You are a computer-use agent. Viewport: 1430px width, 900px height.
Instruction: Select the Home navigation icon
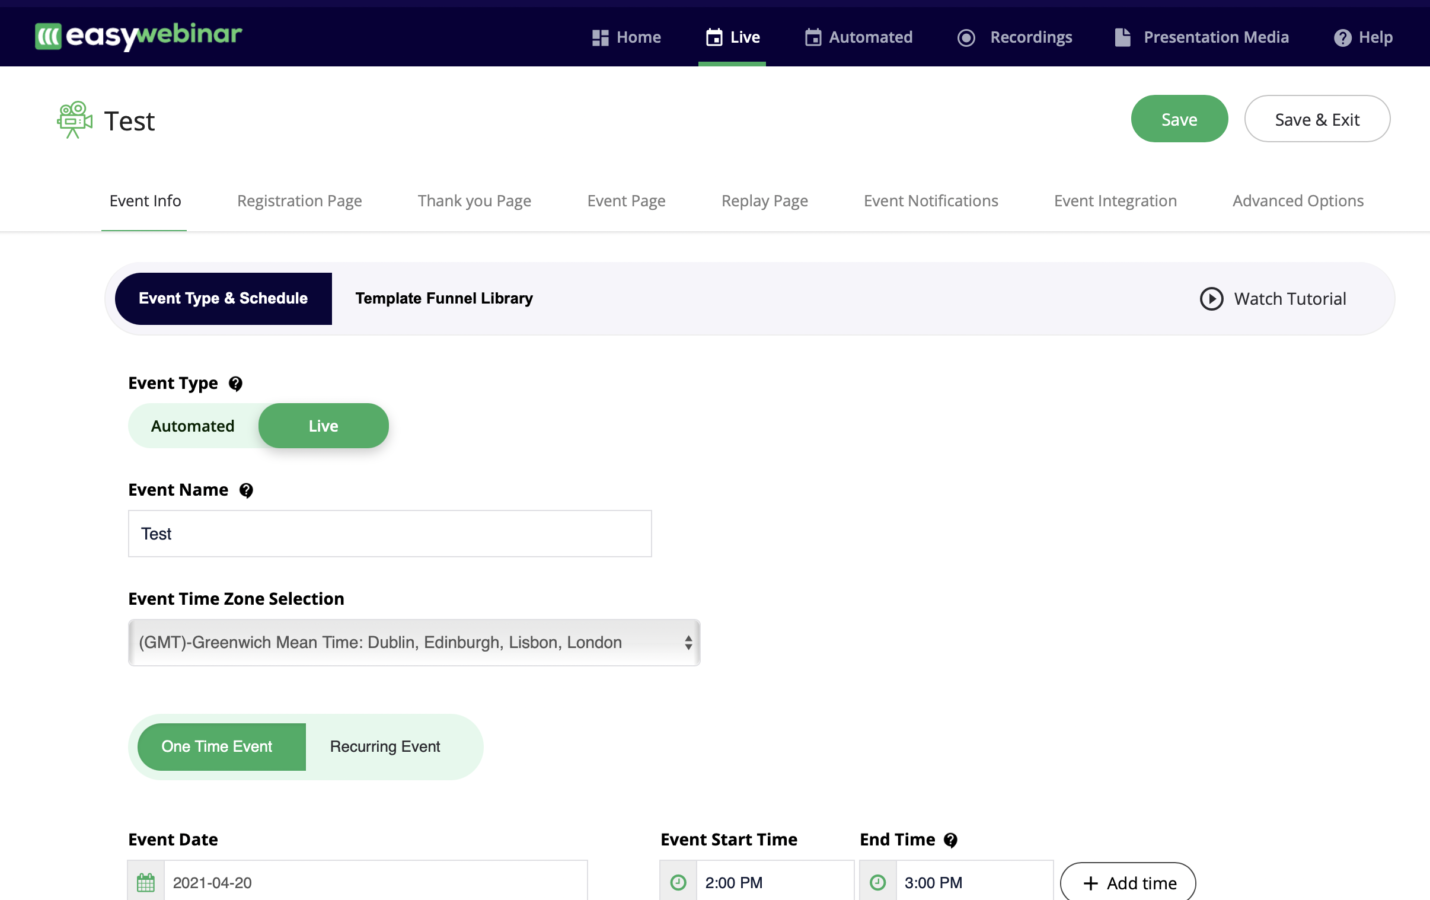pos(599,36)
